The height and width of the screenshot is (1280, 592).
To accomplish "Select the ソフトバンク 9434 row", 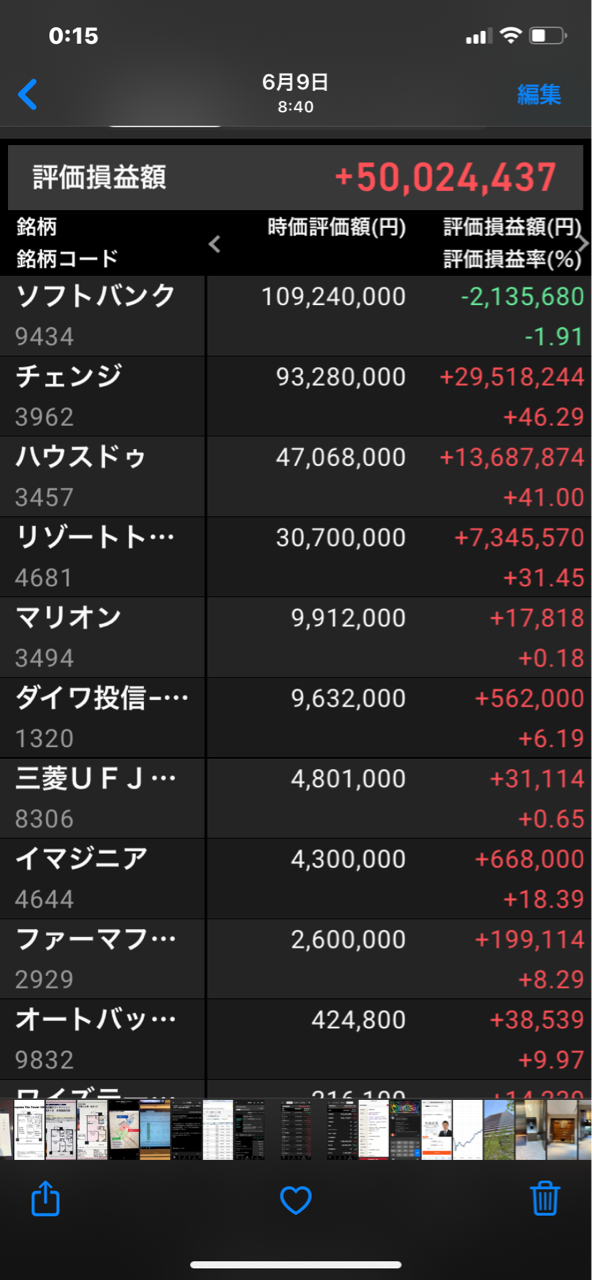I will (296, 316).
